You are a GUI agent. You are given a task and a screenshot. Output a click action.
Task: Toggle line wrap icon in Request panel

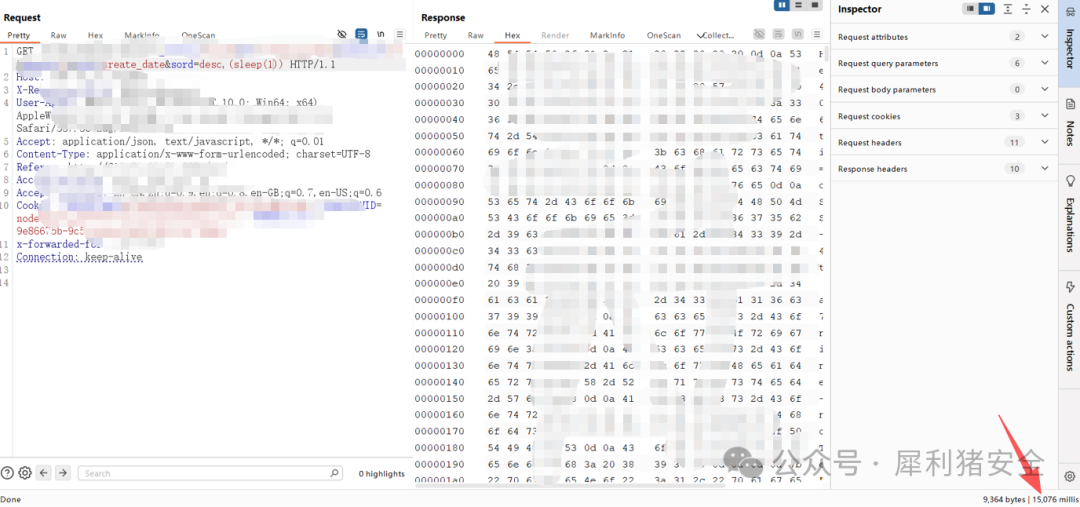tap(362, 34)
